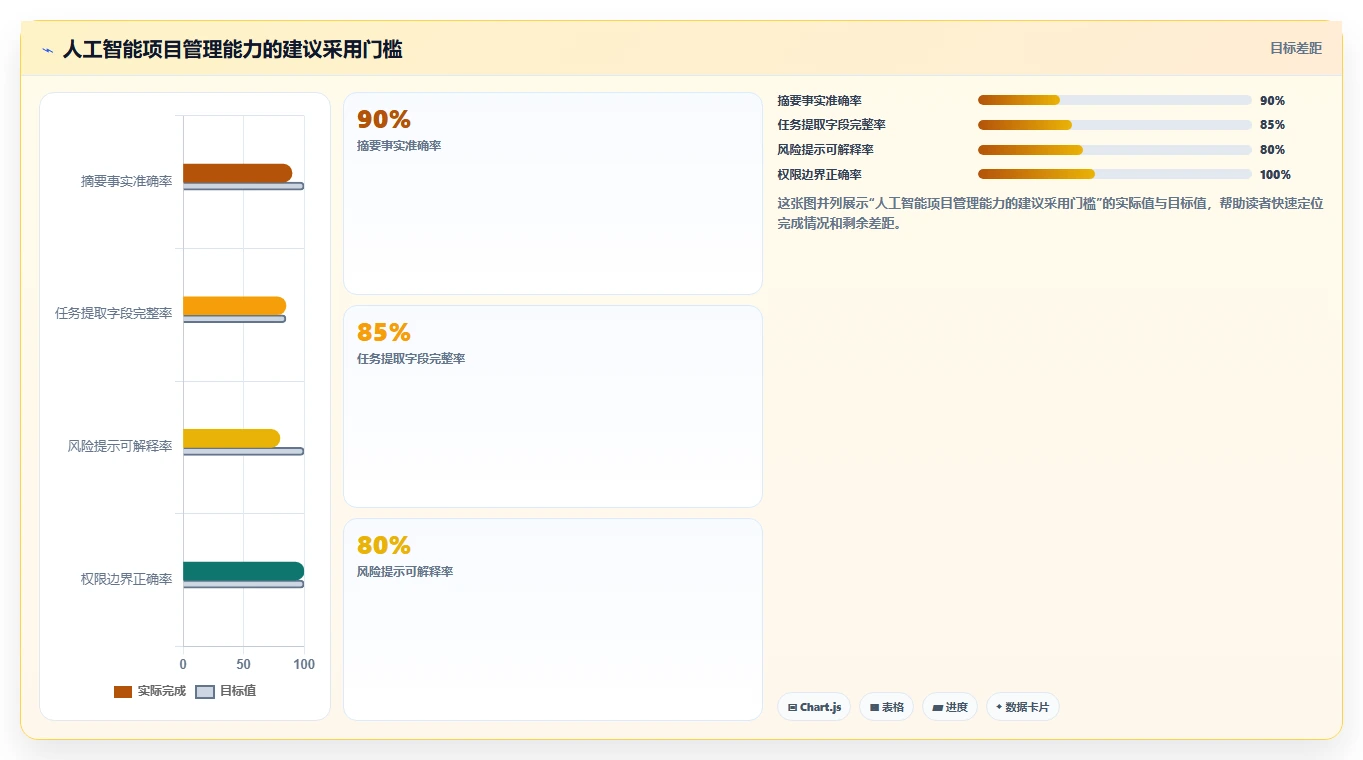Click the 摘要事实准确率 axis label in the chart
Image resolution: width=1363 pixels, height=760 pixels.
coord(127,181)
